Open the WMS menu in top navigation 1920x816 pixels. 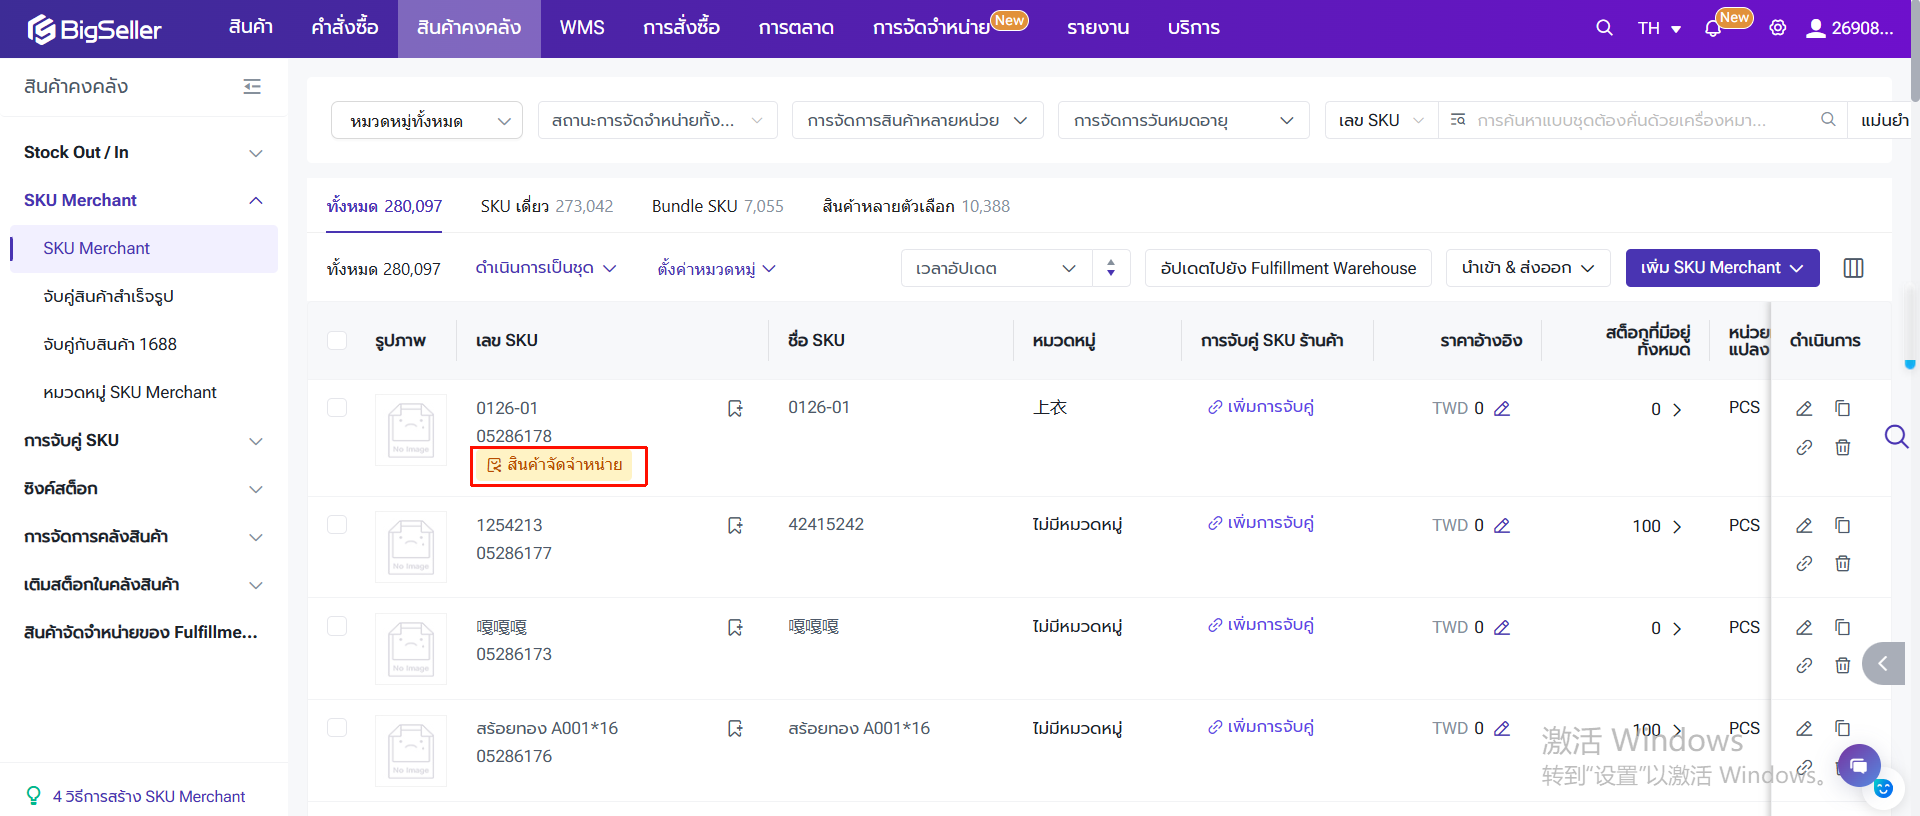pos(581,28)
